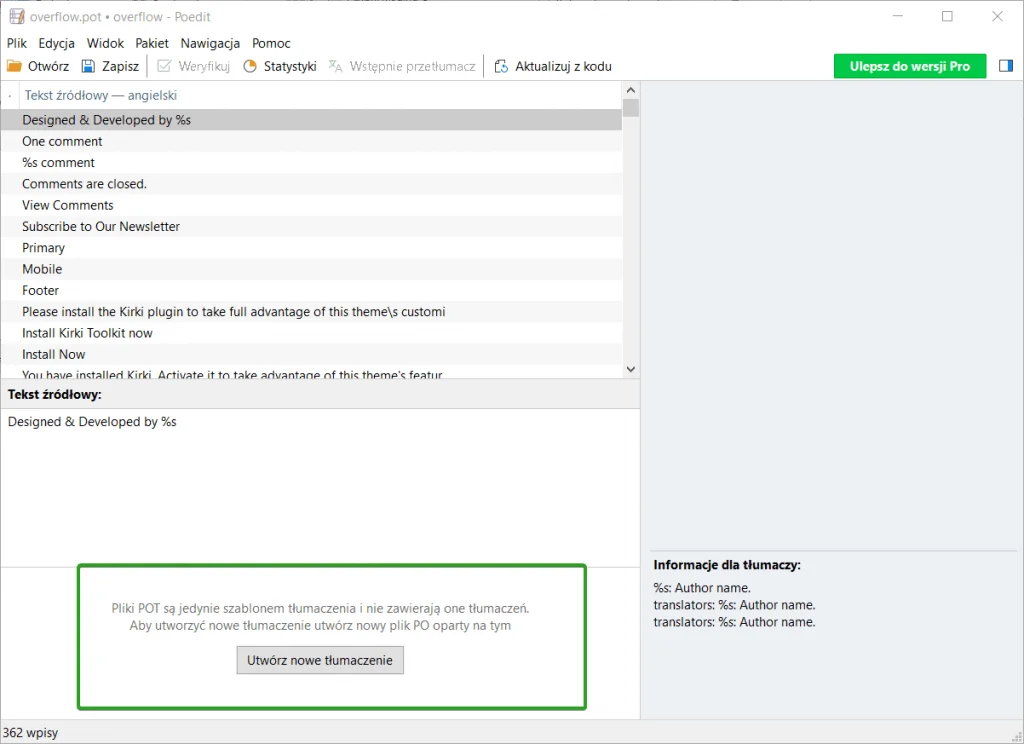Open the Plik menu
Screen dimensions: 1024x744
click(x=17, y=43)
